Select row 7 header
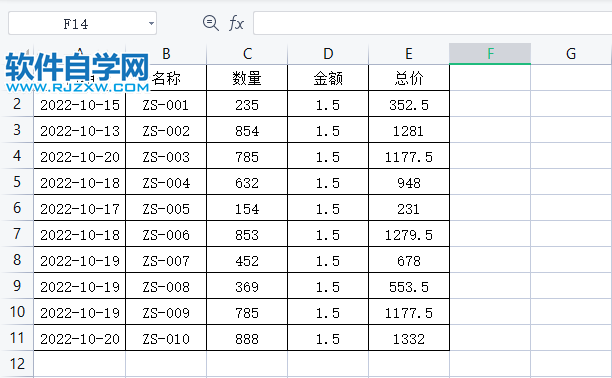612x378 pixels. pyautogui.click(x=17, y=234)
